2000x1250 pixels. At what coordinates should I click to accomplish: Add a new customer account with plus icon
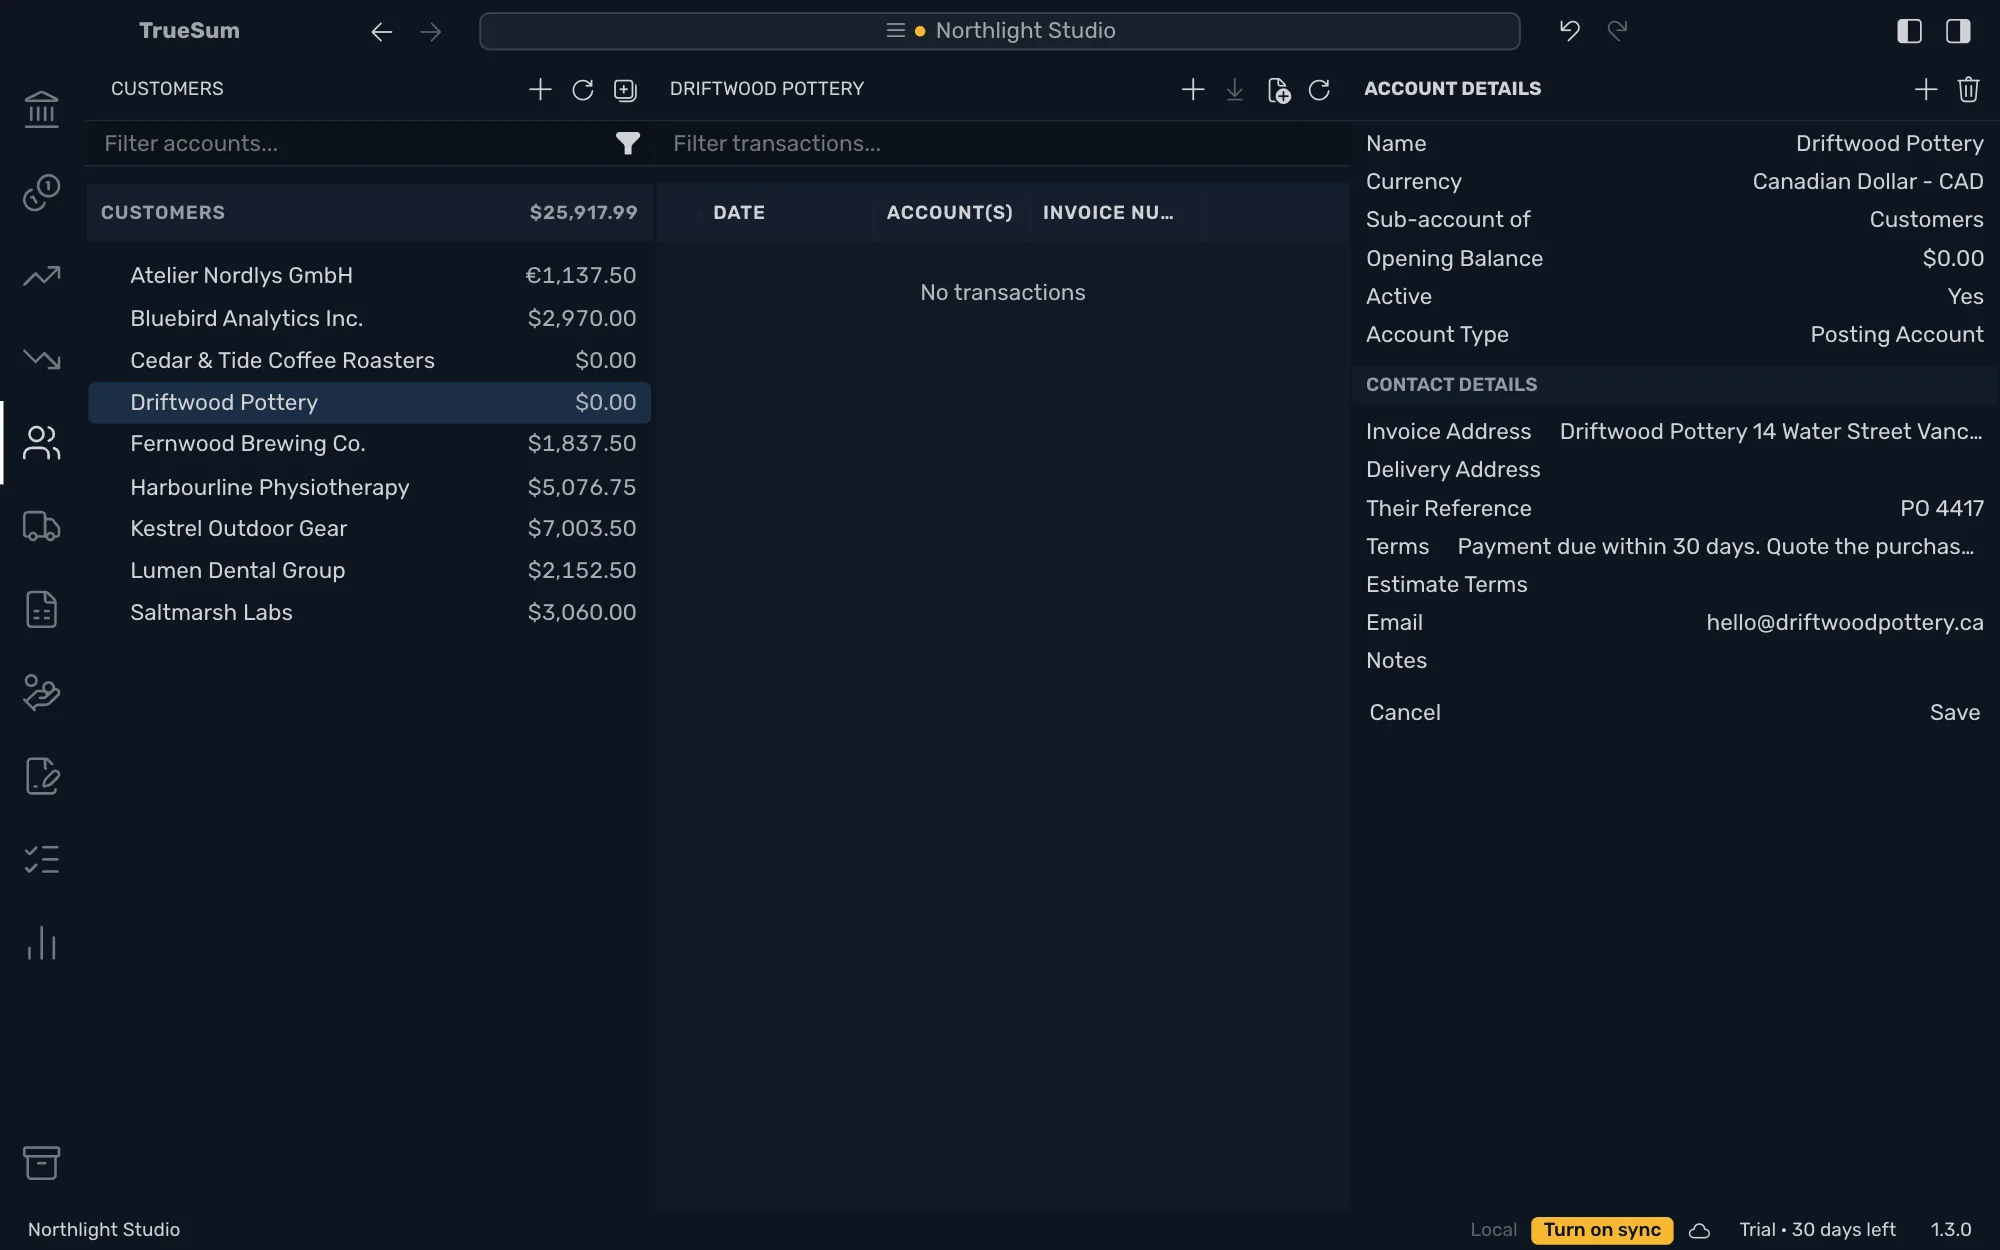[540, 90]
